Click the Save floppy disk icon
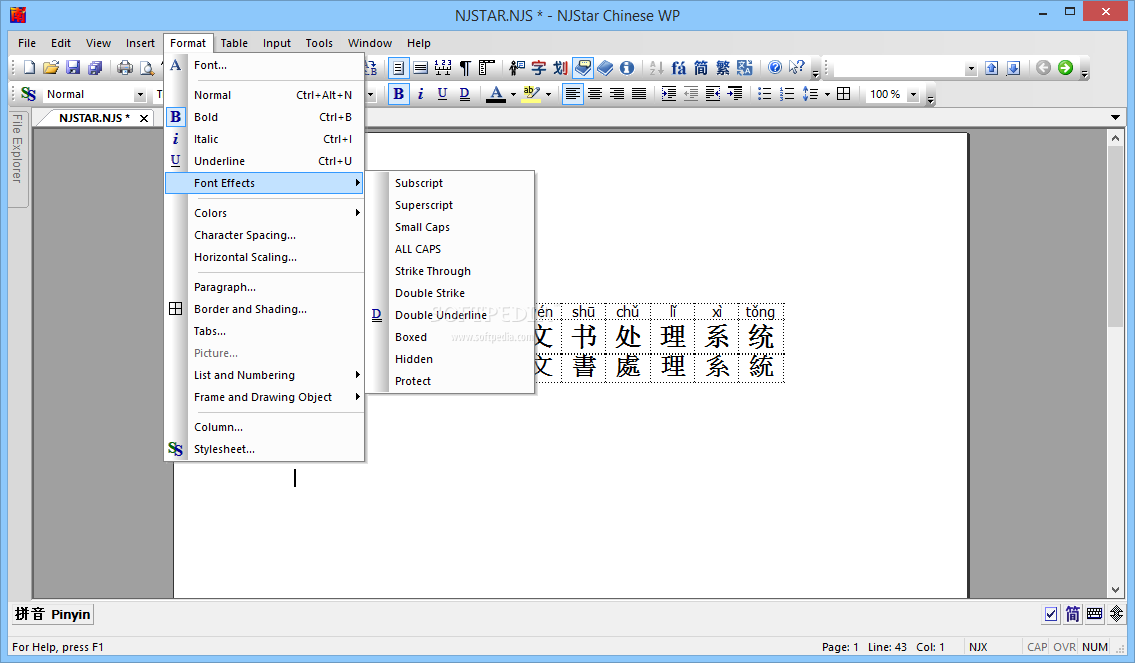The width and height of the screenshot is (1135, 663). [73, 68]
